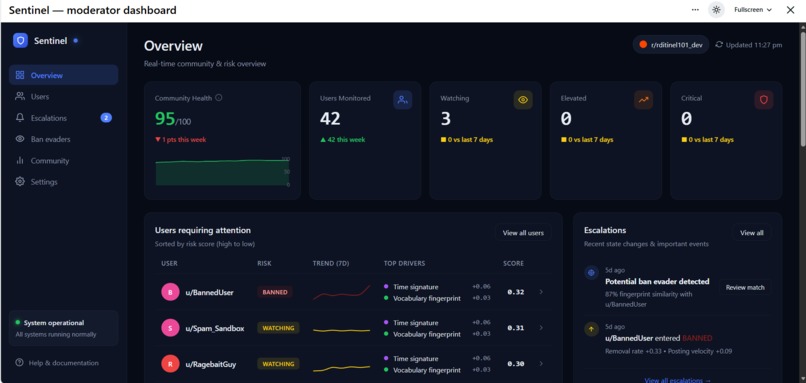Image resolution: width=806 pixels, height=383 pixels.
Task: Click the Watching eye icon
Action: point(523,100)
